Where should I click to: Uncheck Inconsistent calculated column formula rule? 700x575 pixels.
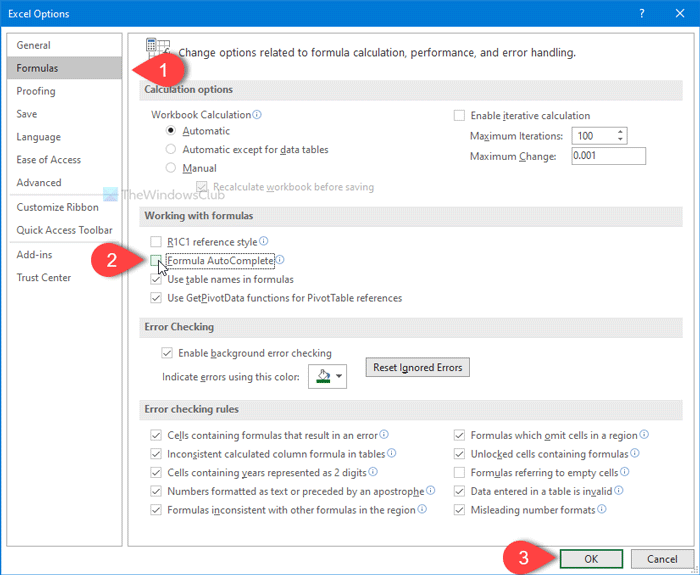coord(156,454)
